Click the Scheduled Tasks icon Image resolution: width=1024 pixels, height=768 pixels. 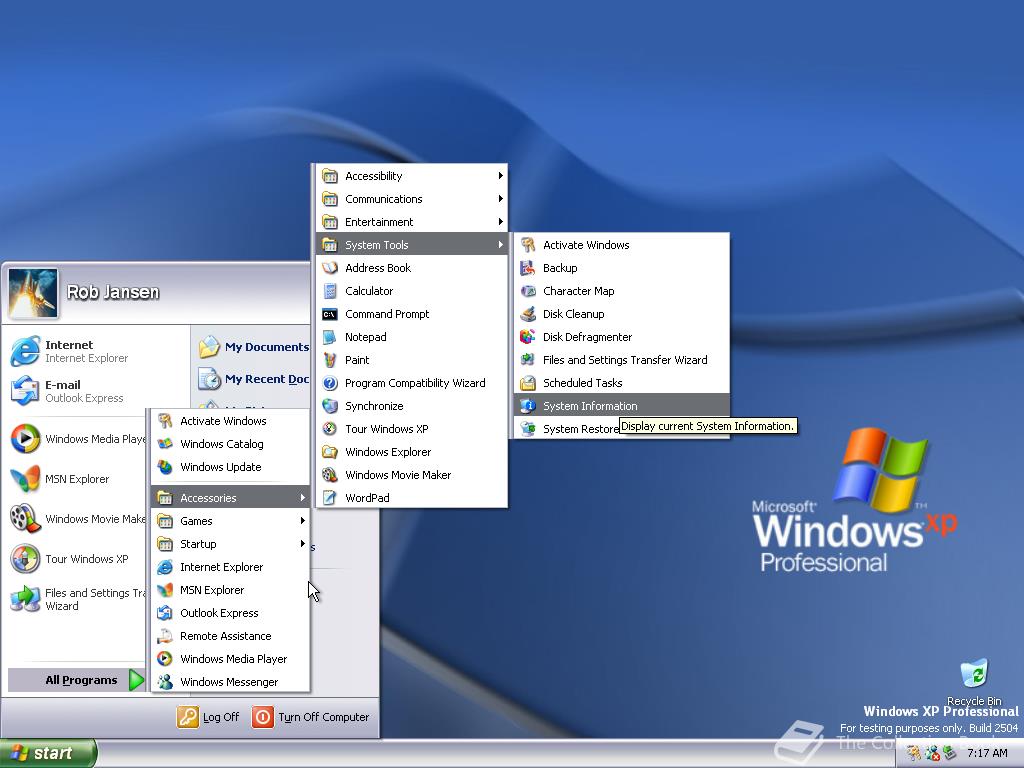(528, 383)
